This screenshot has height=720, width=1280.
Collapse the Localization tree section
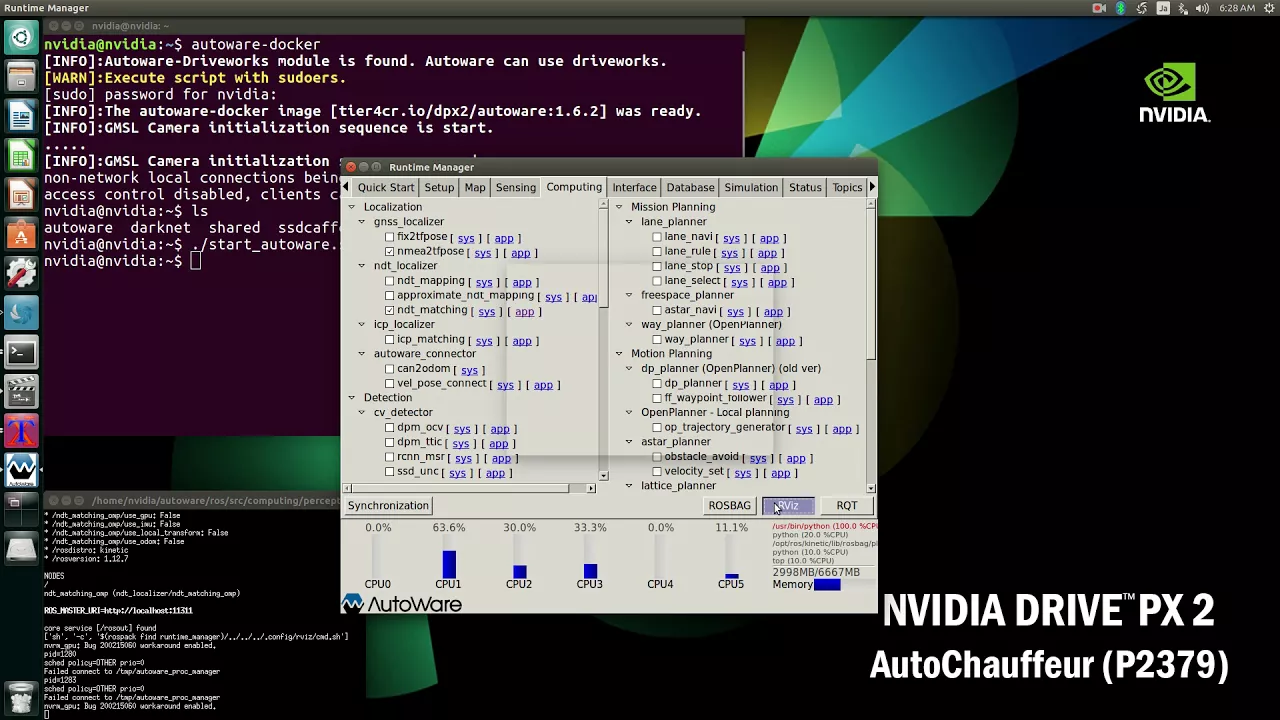click(x=351, y=207)
